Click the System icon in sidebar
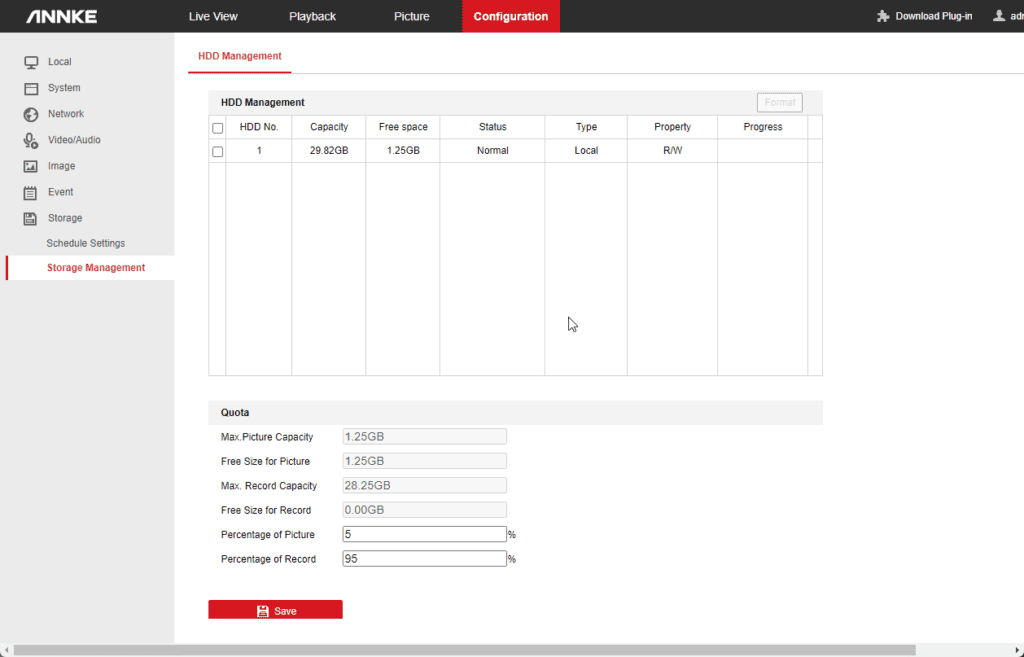Image resolution: width=1024 pixels, height=657 pixels. point(30,88)
